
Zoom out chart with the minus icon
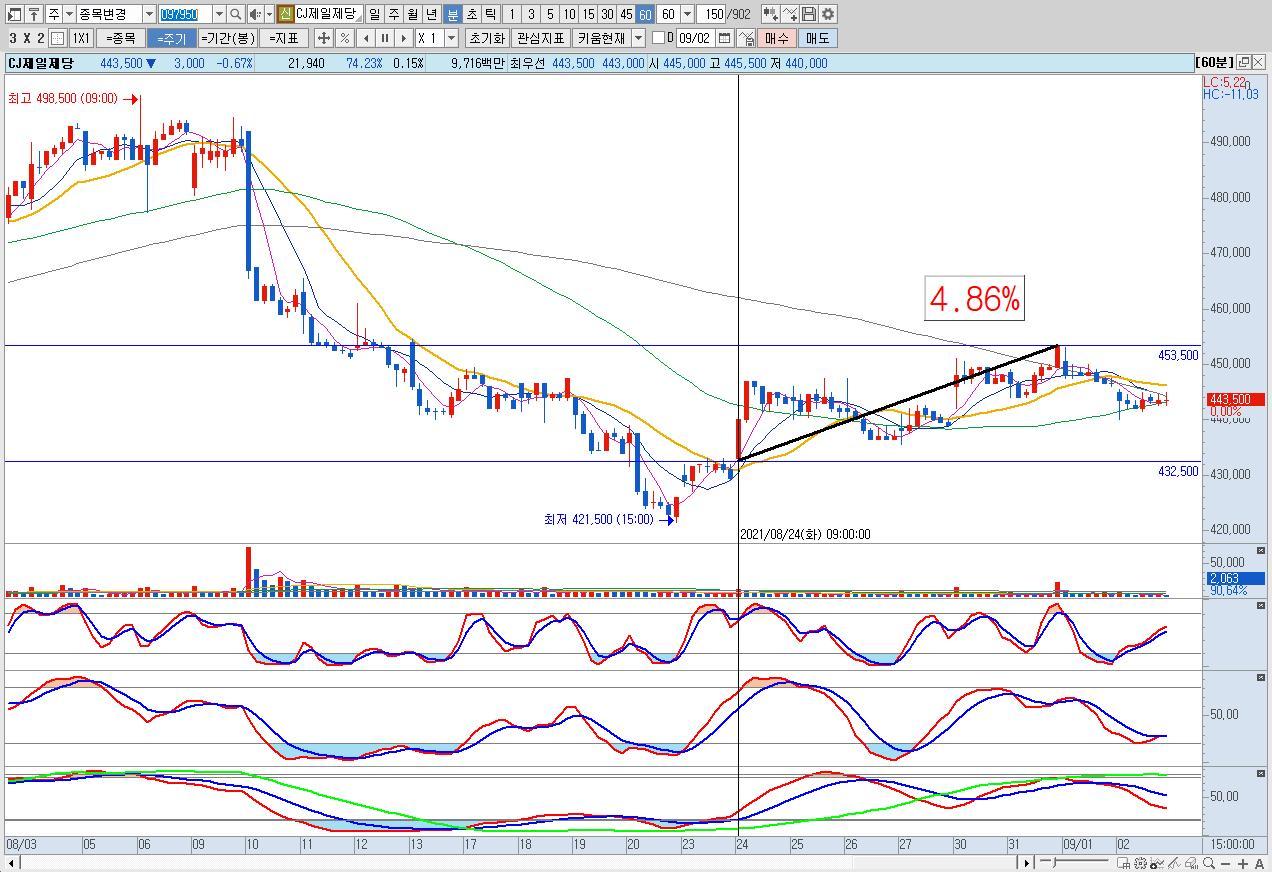click(x=1227, y=863)
